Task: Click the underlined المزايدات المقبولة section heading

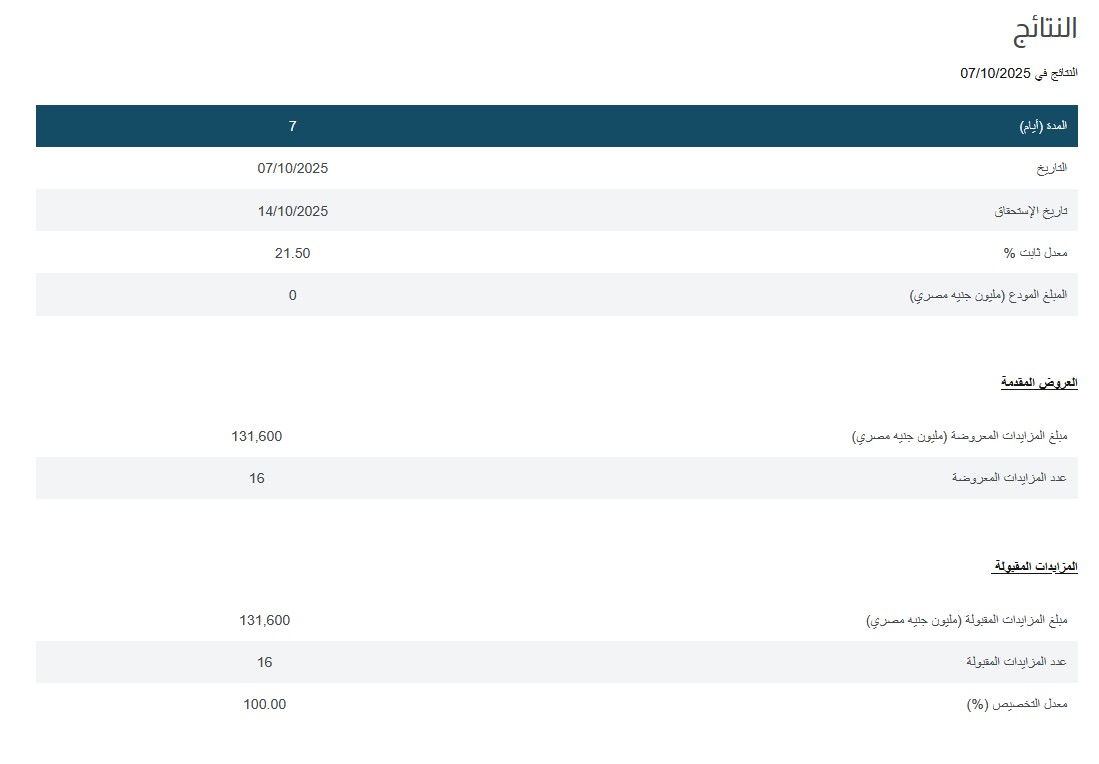Action: (1034, 567)
